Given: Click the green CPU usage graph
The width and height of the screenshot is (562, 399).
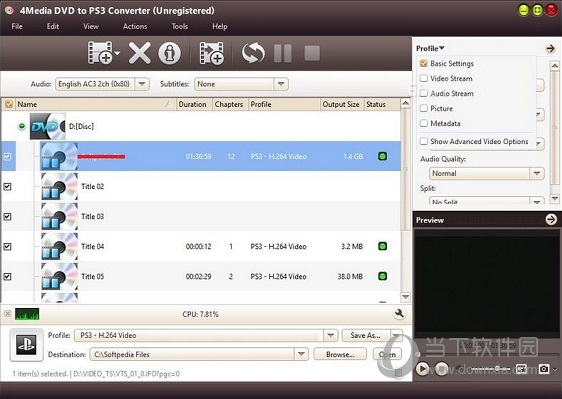Looking at the screenshot, I should pos(27,314).
